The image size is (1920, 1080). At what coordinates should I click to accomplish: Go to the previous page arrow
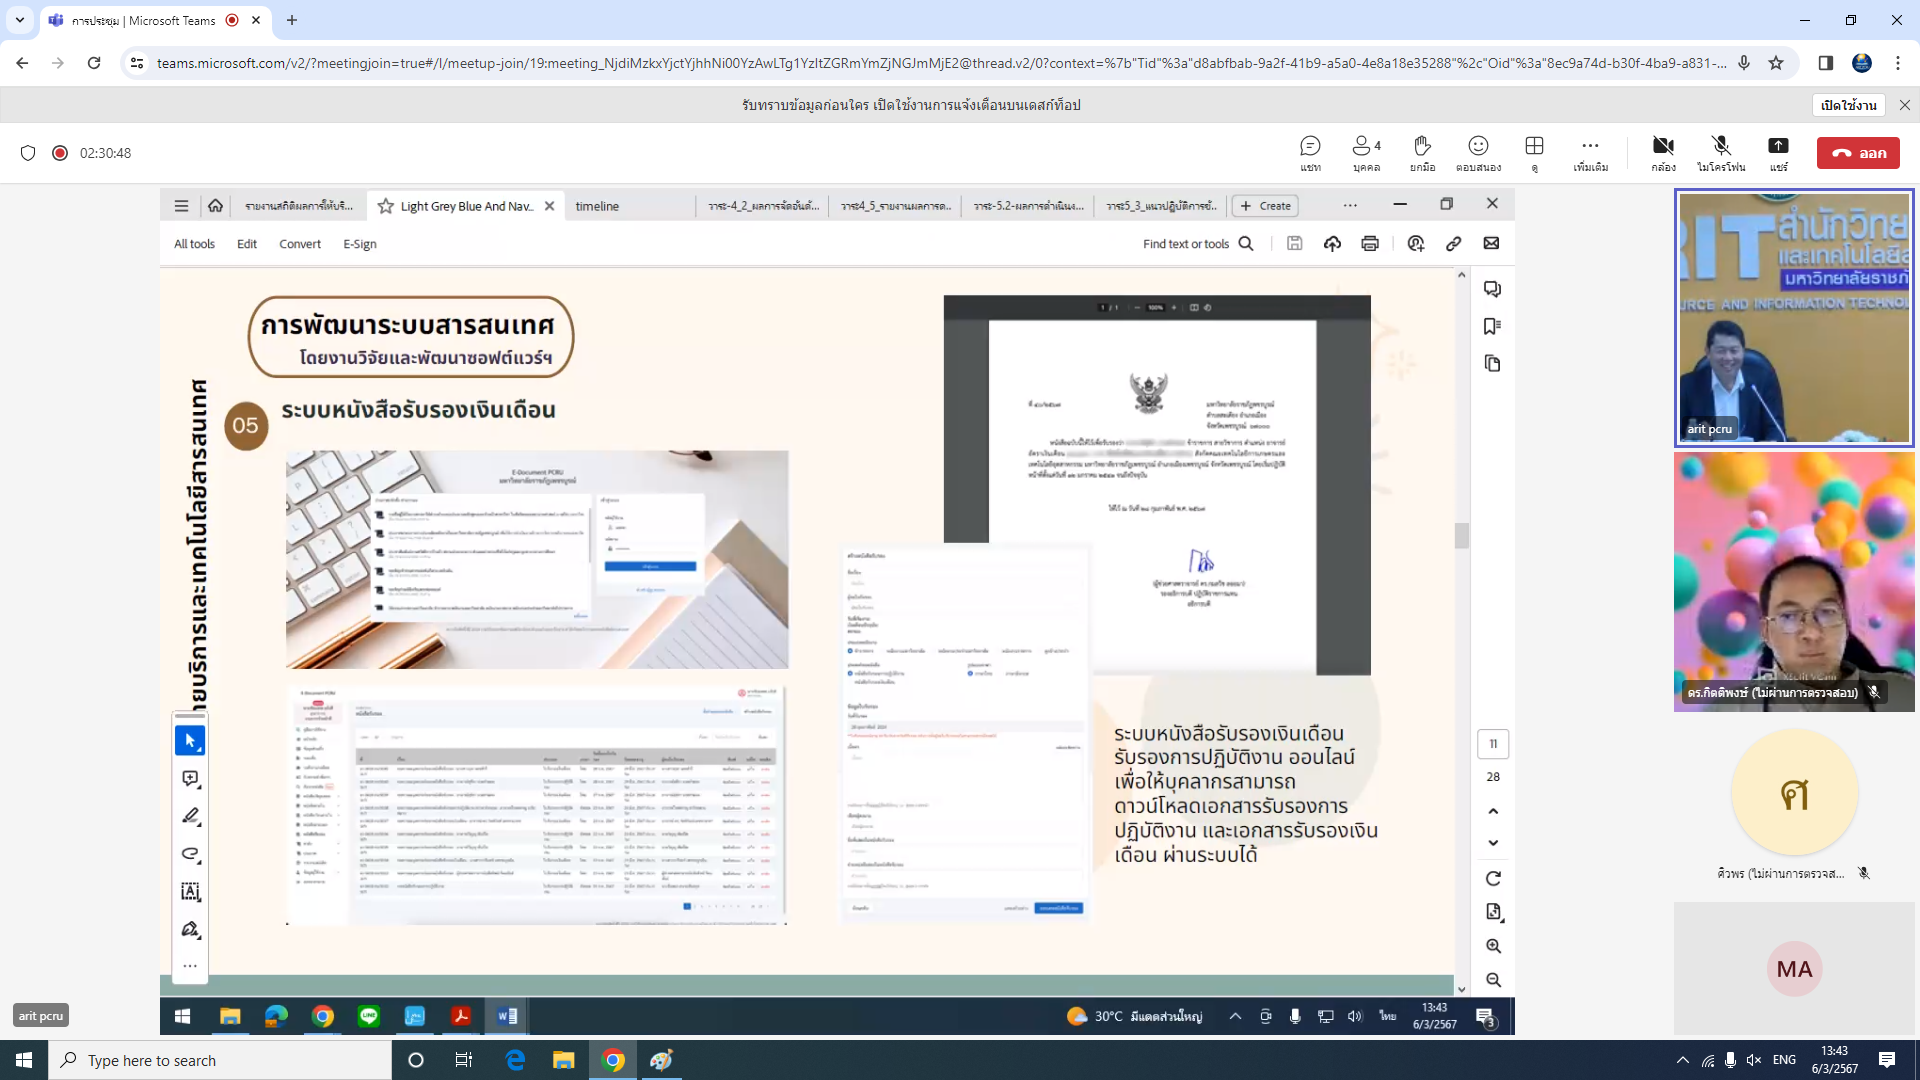(1493, 811)
